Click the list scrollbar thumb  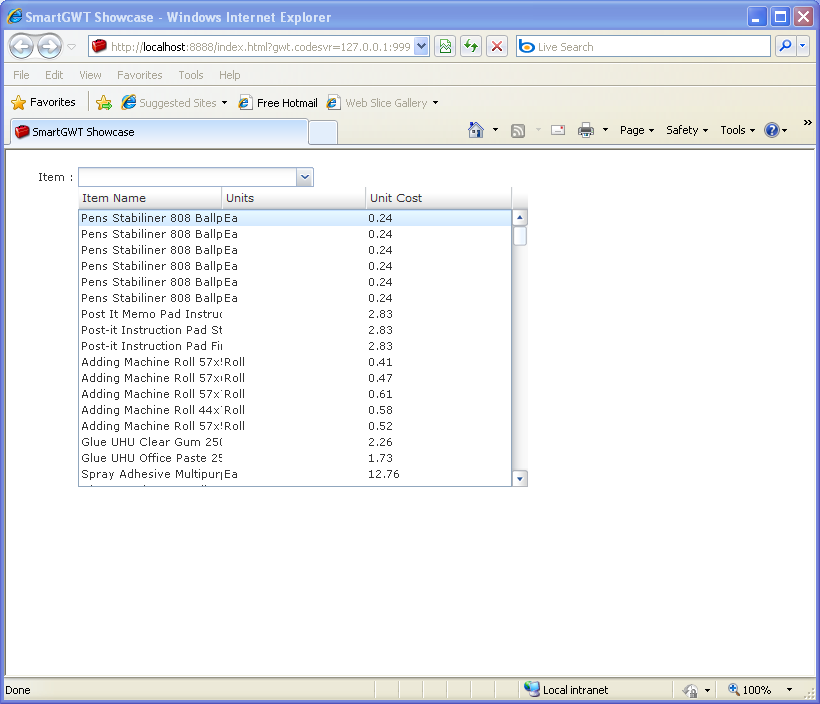(519, 236)
